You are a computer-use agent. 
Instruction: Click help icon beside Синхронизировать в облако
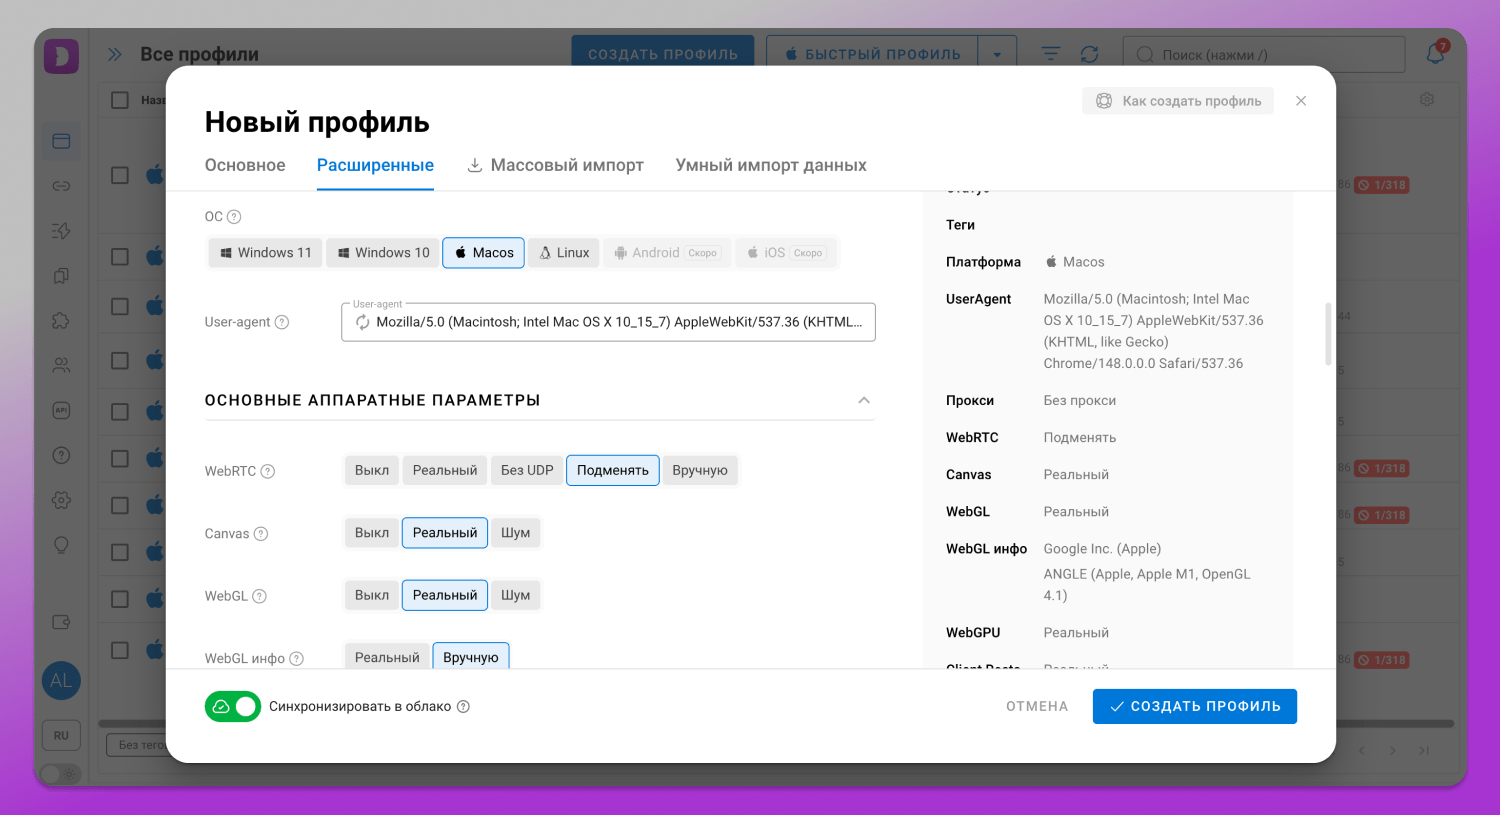click(463, 707)
